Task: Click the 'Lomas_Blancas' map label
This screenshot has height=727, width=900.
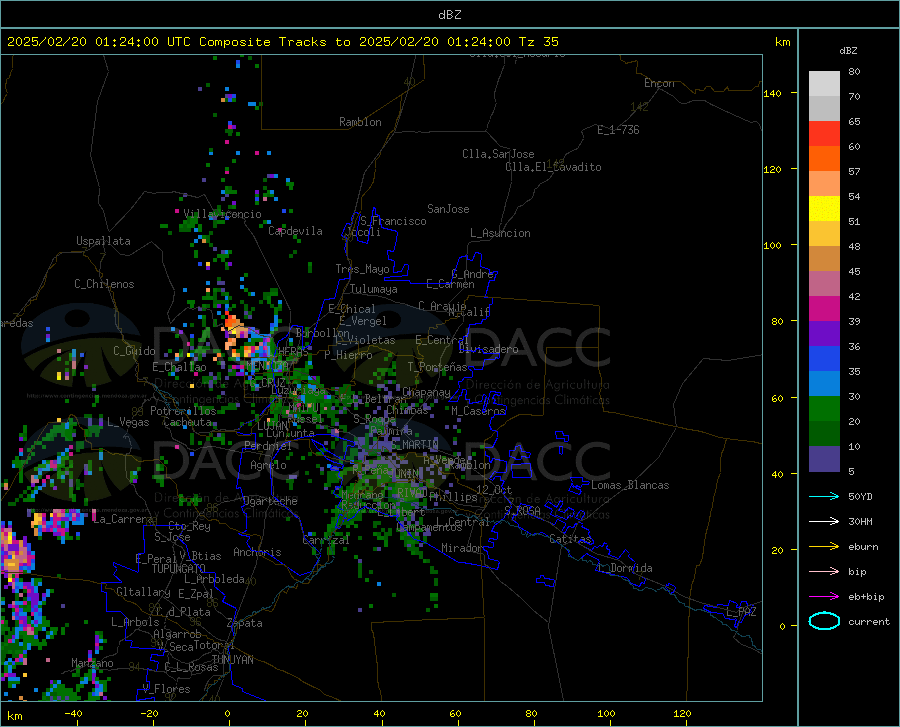Action: pos(630,485)
